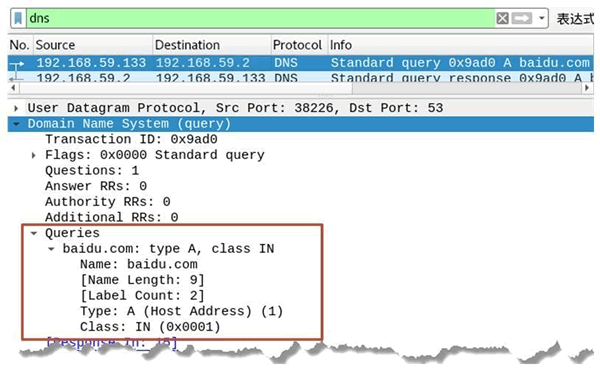The height and width of the screenshot is (375, 600).
Task: Collapse the Queries tree node
Action: 34,233
